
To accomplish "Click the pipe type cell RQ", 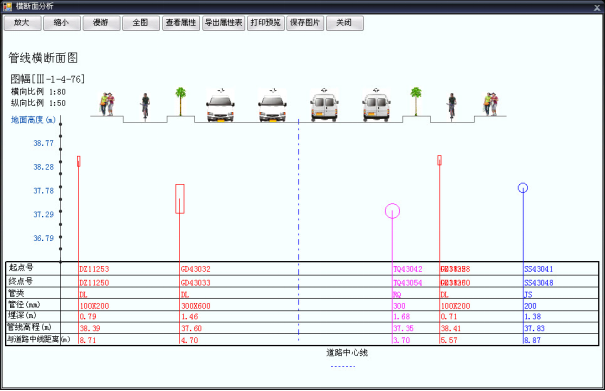I will click(397, 295).
